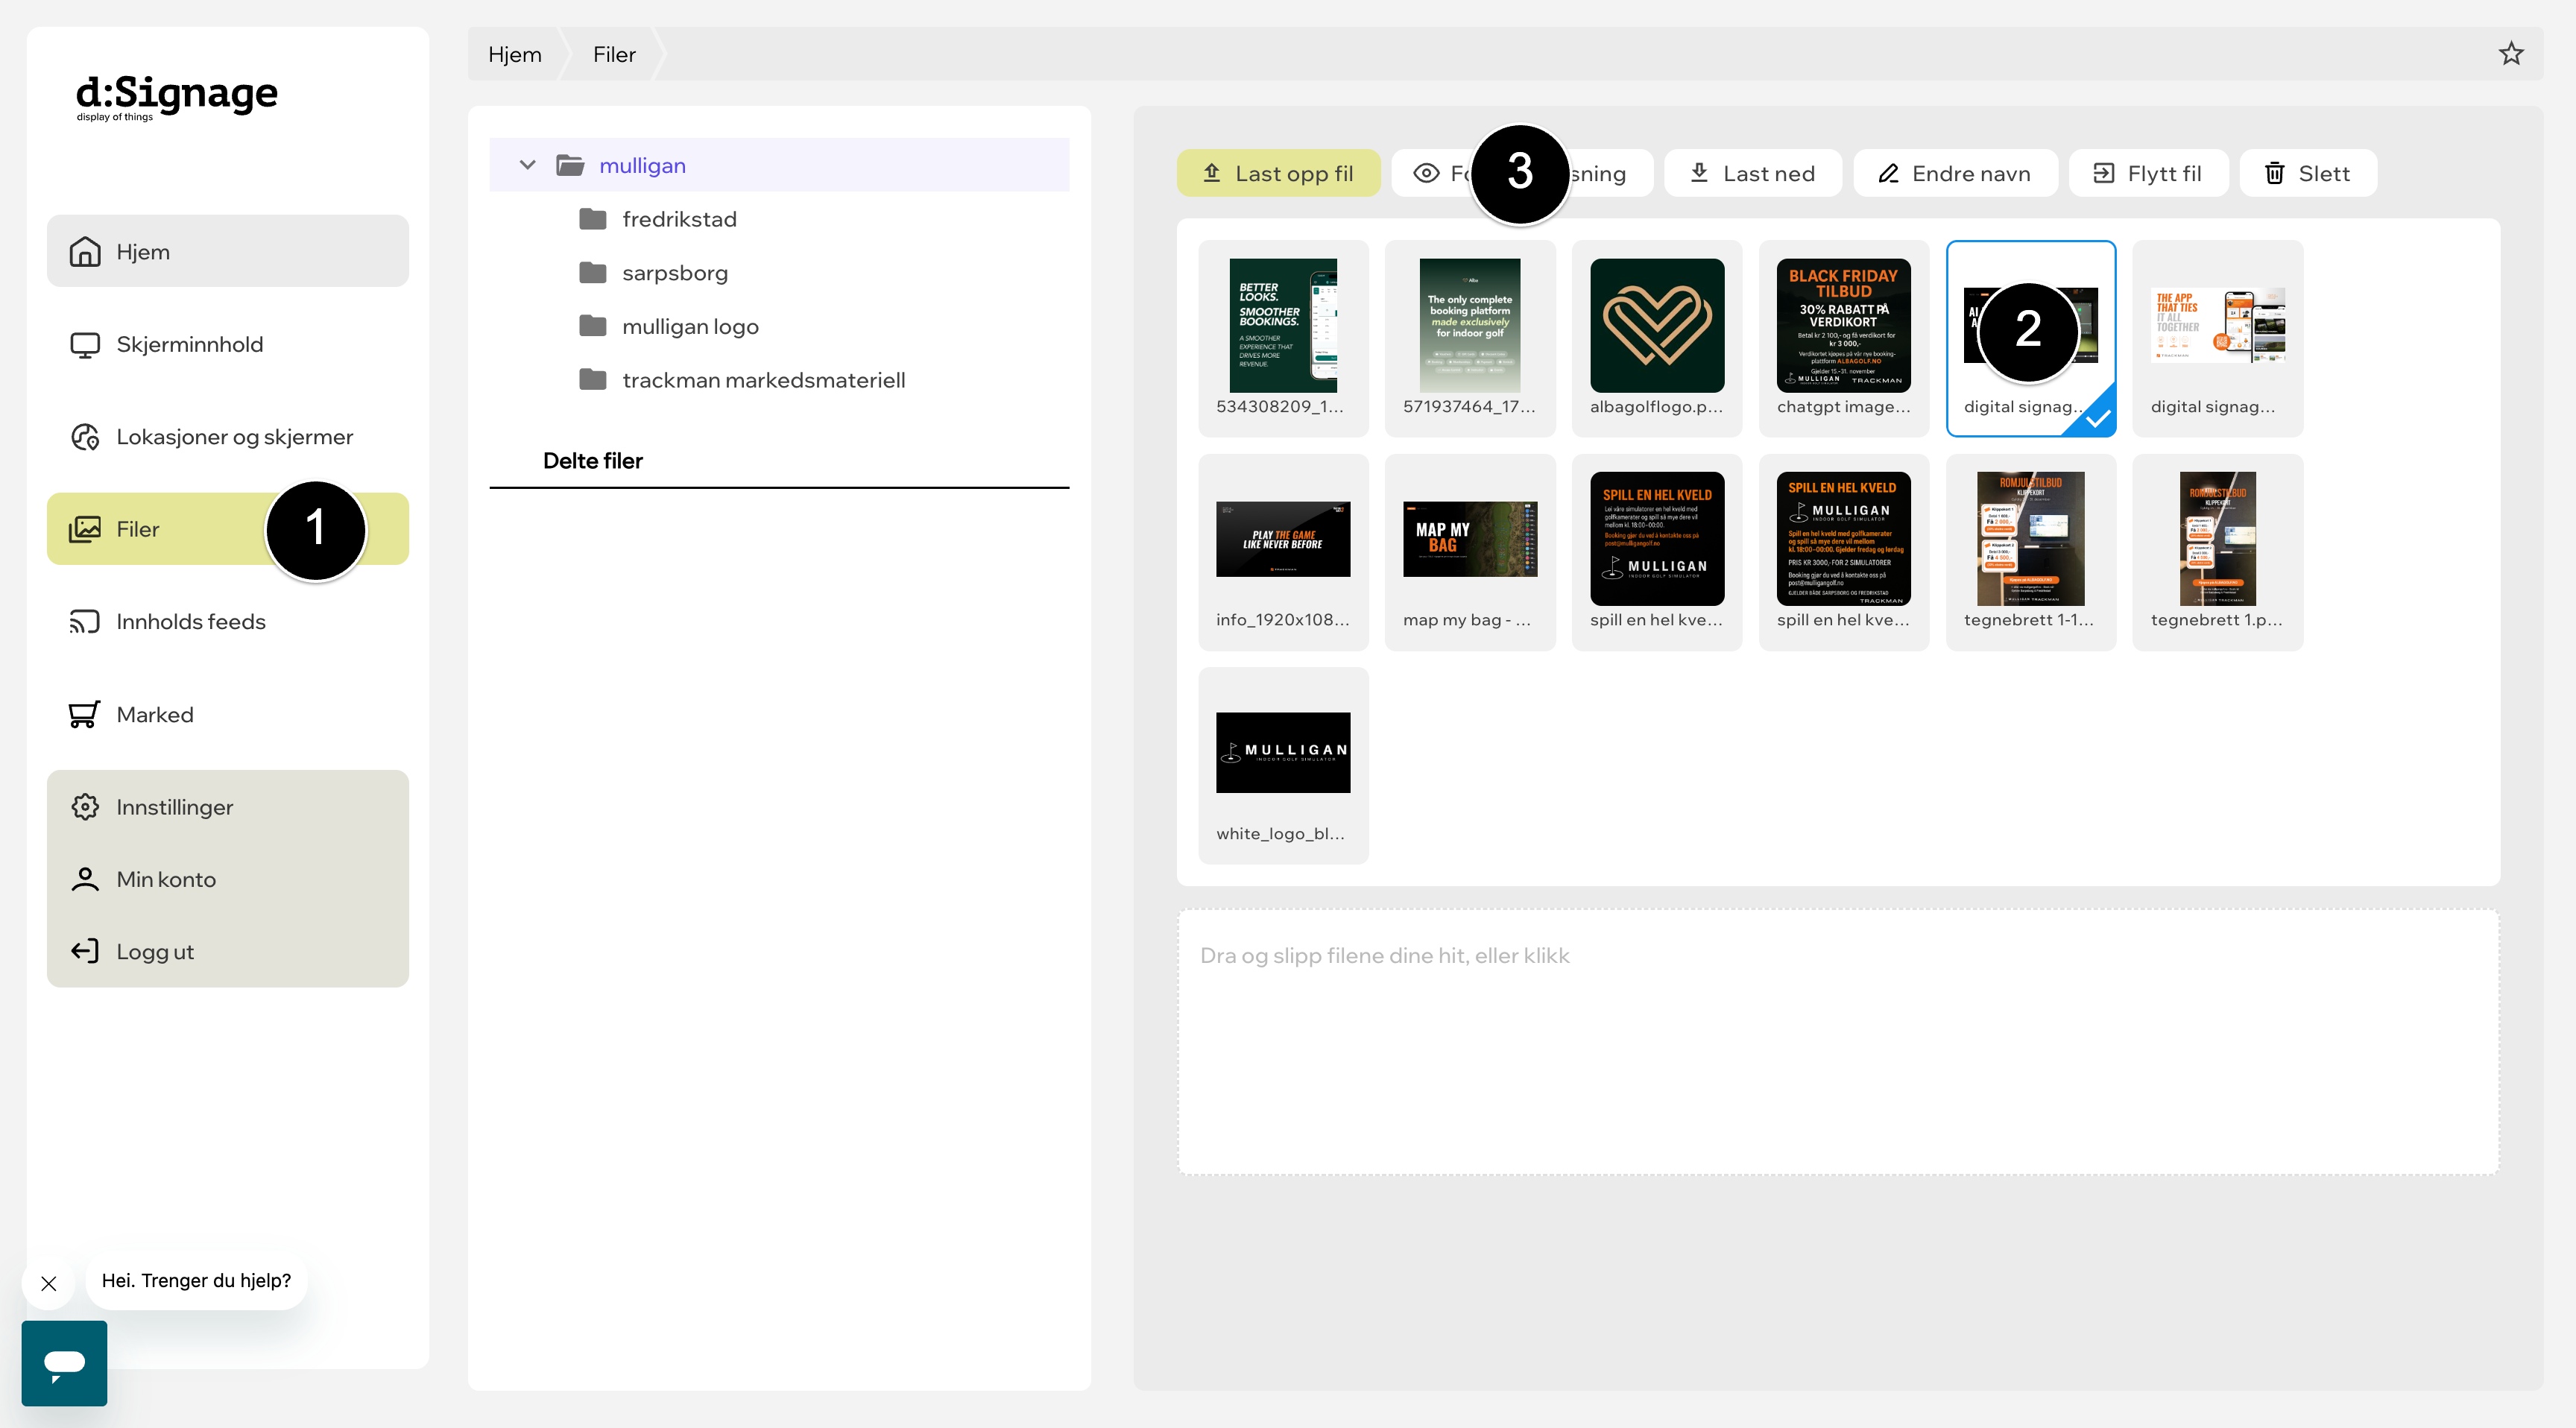Click the download arrow icon on Last ned
The width and height of the screenshot is (2576, 1428).
click(x=1699, y=173)
